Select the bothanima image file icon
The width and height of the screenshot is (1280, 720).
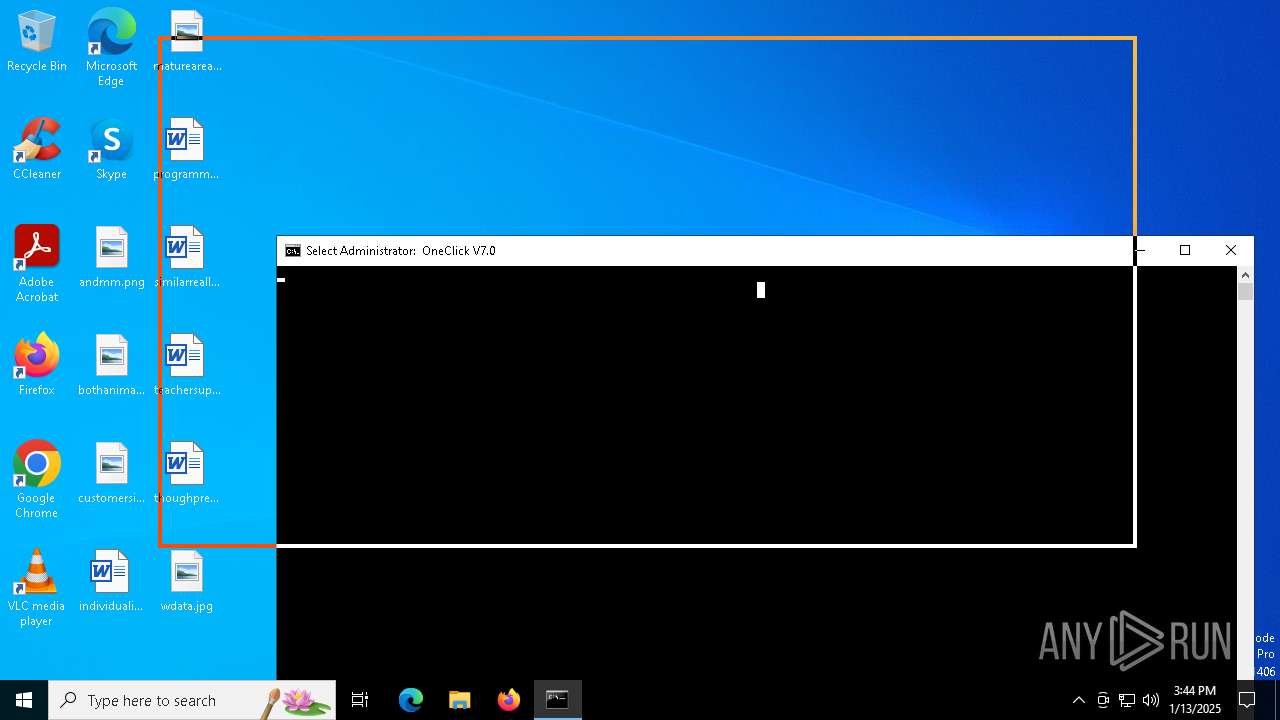[x=111, y=365]
